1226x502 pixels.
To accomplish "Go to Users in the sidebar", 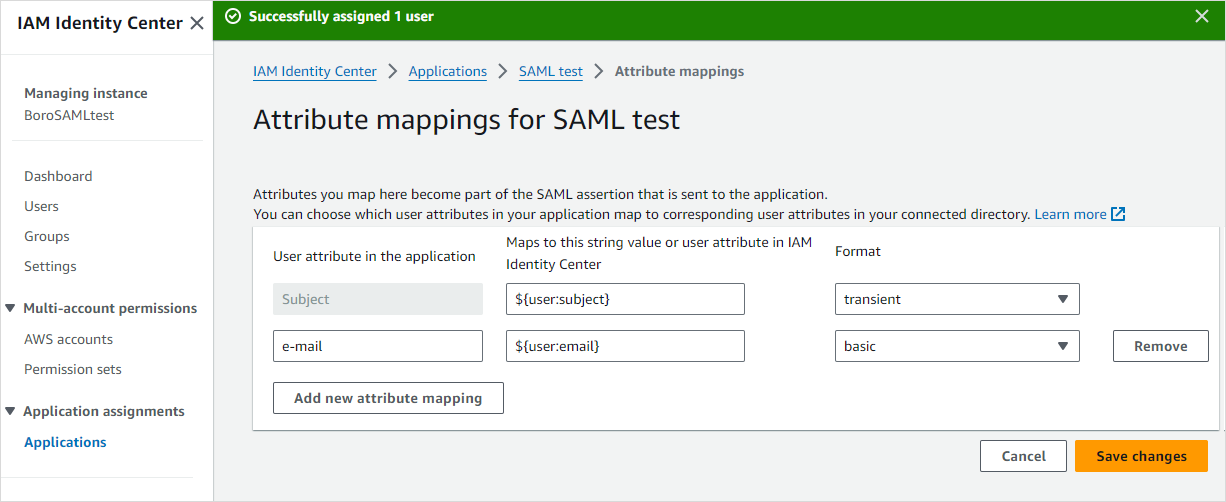I will point(42,206).
